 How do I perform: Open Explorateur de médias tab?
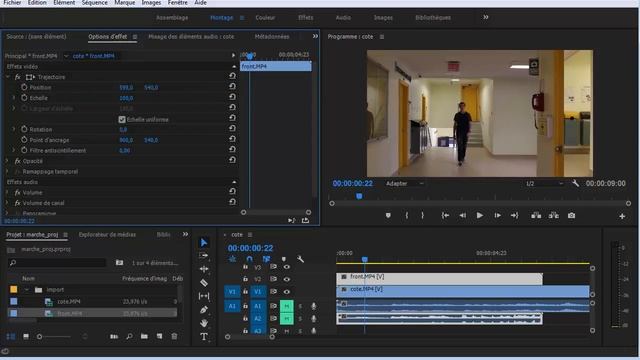[107, 235]
